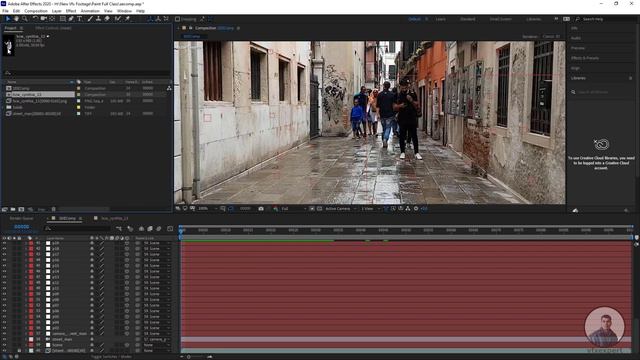Hide layer p18 with its eye icon
The width and height of the screenshot is (640, 360).
[x=4, y=249]
